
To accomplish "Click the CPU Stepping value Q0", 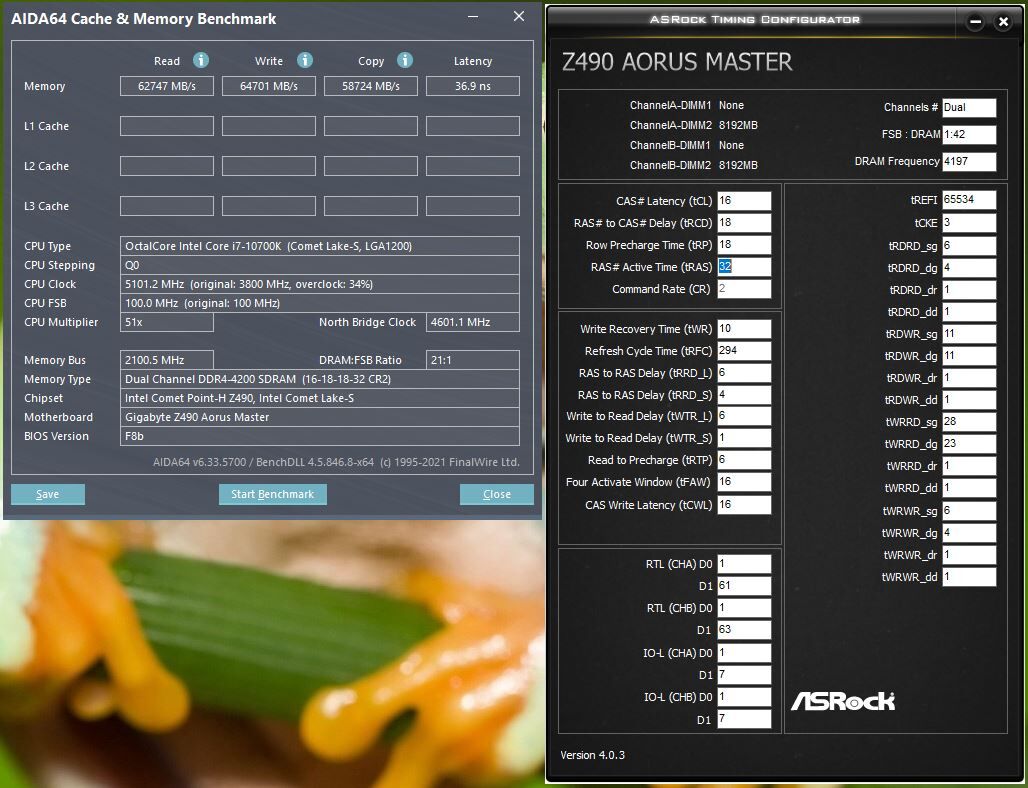I will pos(320,265).
